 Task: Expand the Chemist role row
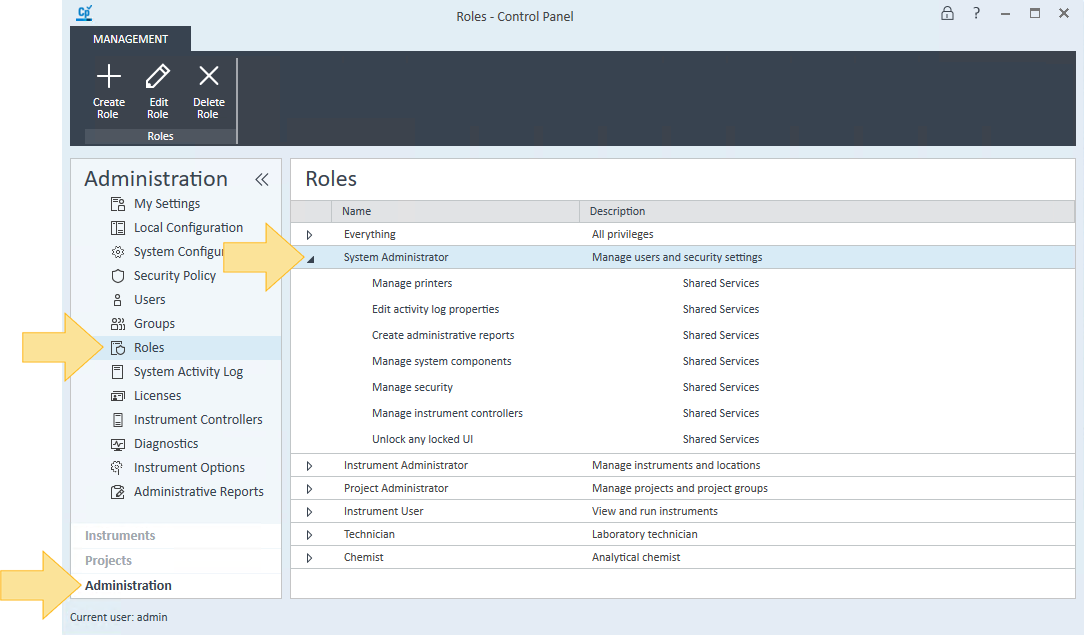coord(310,558)
